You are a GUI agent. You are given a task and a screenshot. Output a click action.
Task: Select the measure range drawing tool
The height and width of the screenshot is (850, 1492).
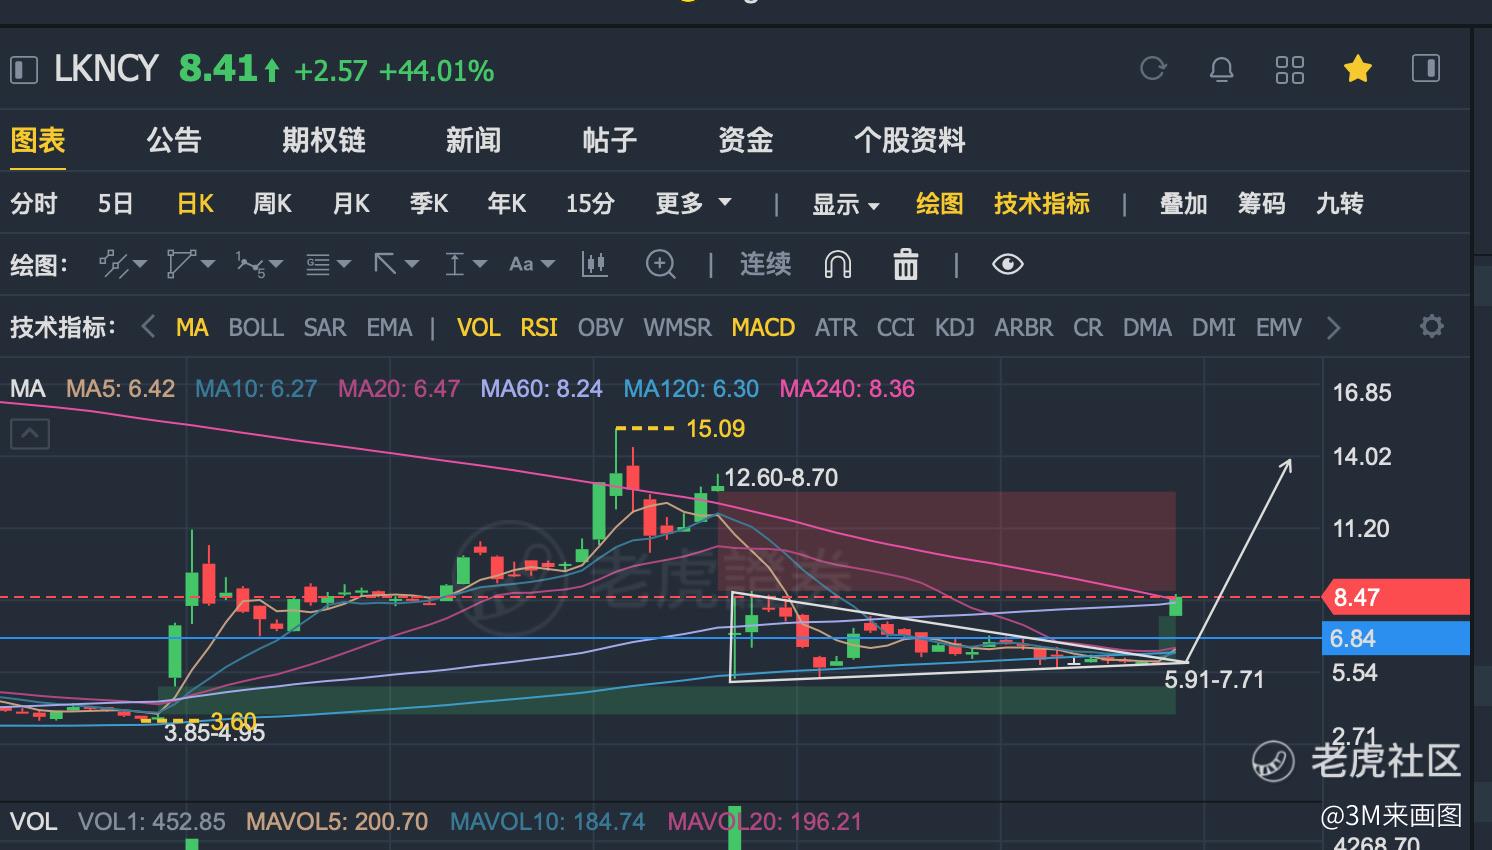454,264
